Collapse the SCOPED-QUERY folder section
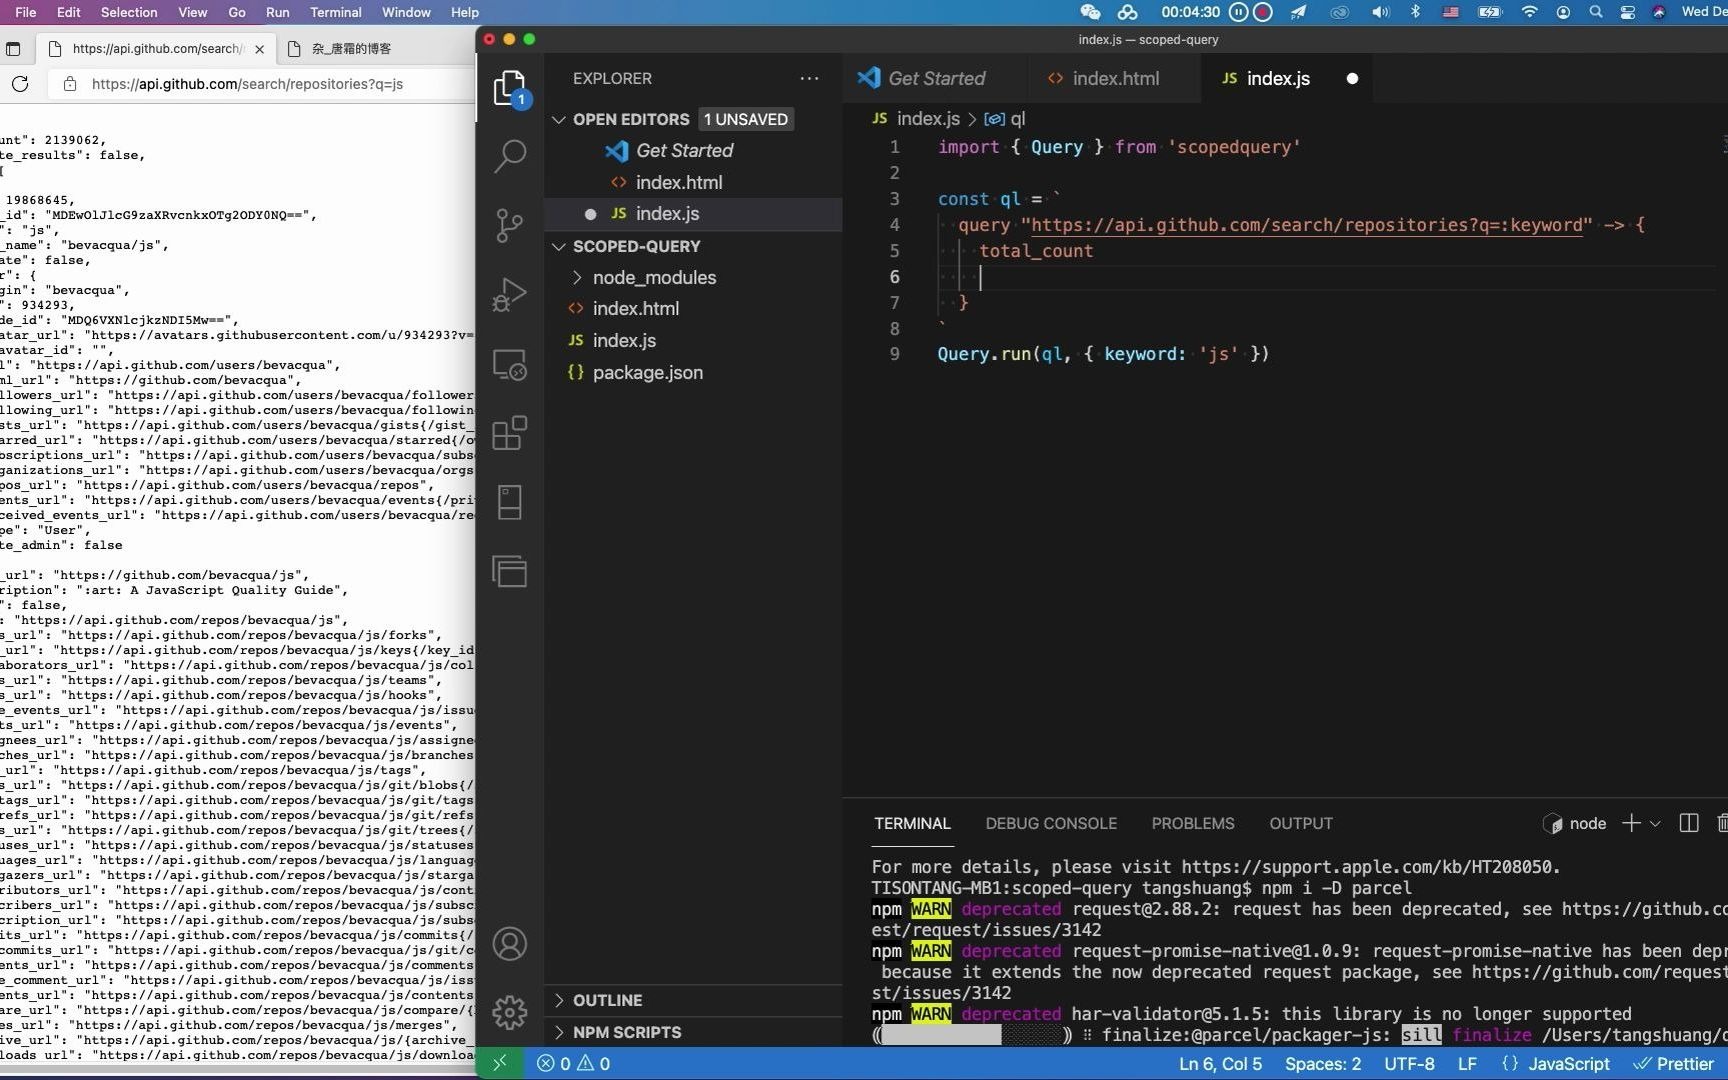The width and height of the screenshot is (1728, 1080). click(x=559, y=246)
